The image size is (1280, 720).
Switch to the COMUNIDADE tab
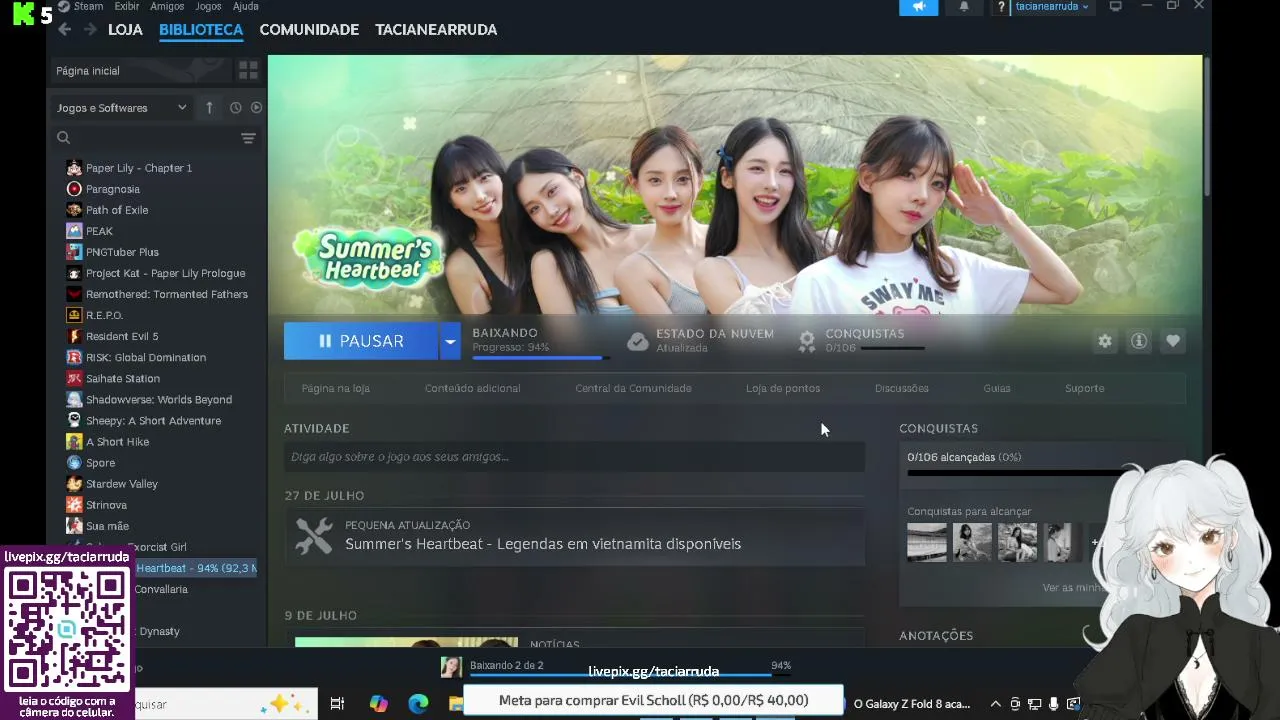(x=309, y=30)
